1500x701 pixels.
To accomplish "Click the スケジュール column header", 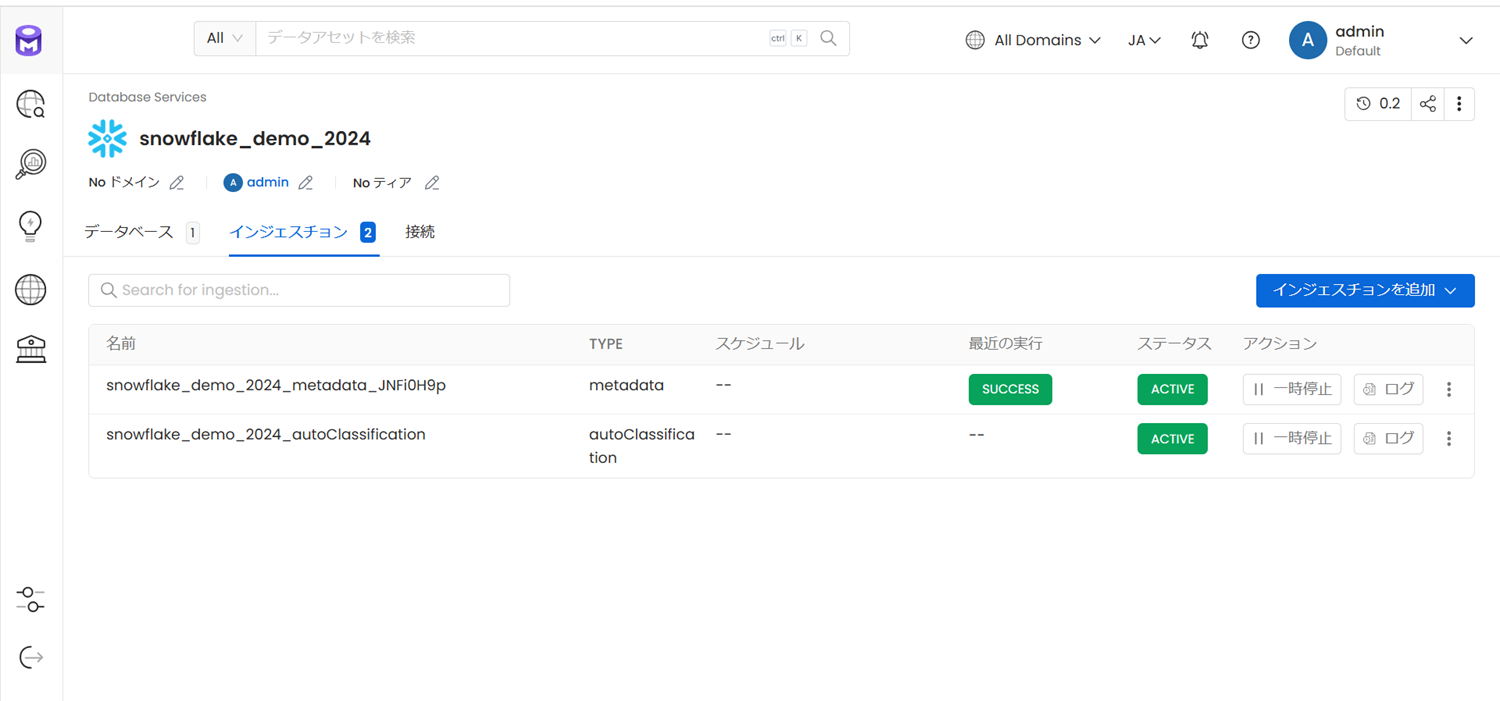I will [x=760, y=344].
